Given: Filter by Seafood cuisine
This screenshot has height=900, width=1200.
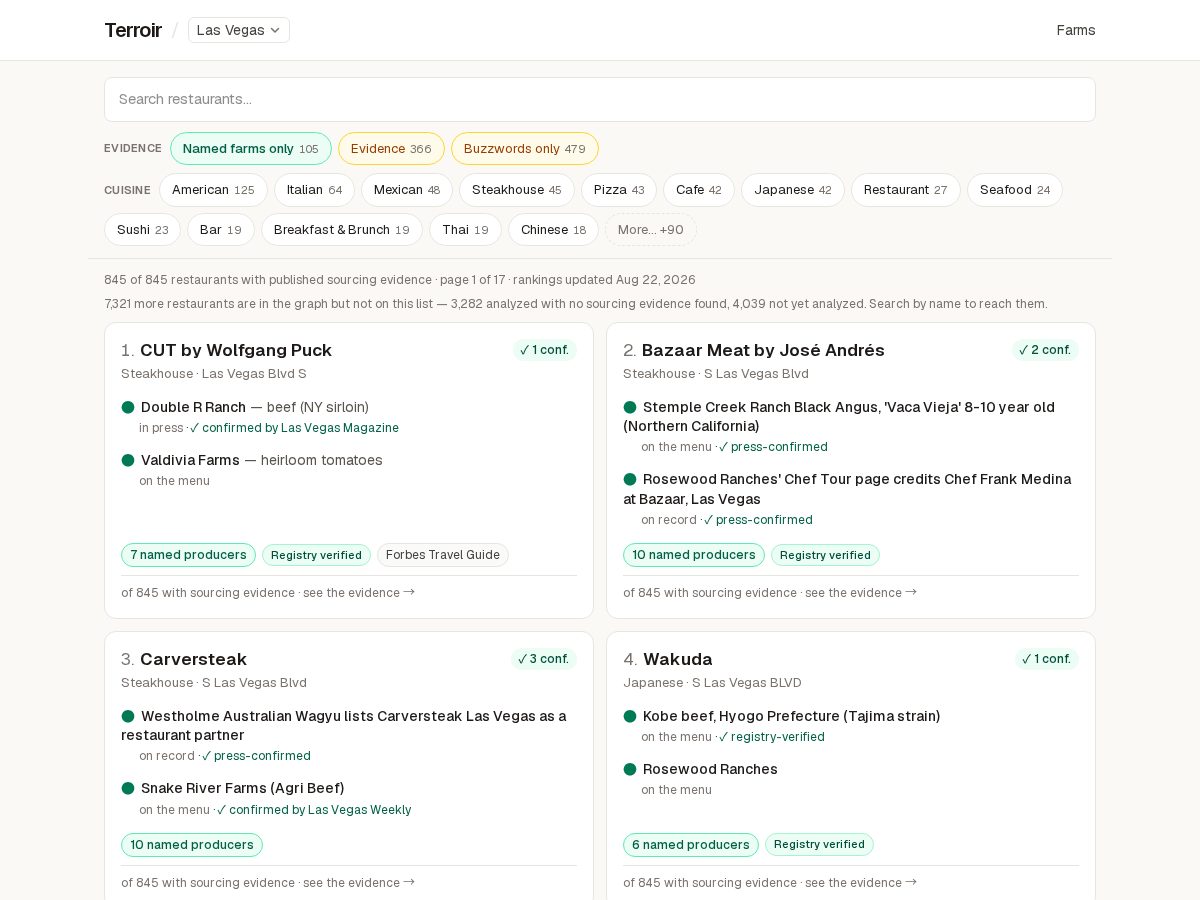Looking at the screenshot, I should coord(1015,190).
